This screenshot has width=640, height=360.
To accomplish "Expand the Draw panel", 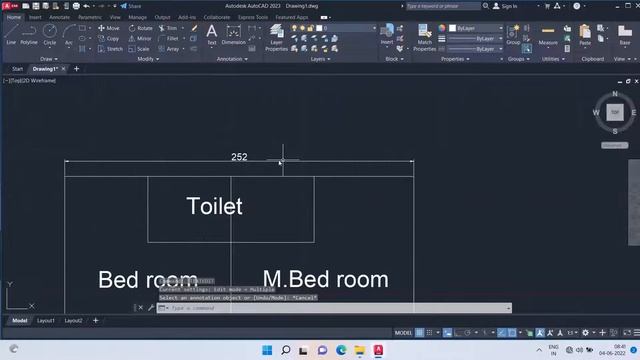I will pos(49,59).
